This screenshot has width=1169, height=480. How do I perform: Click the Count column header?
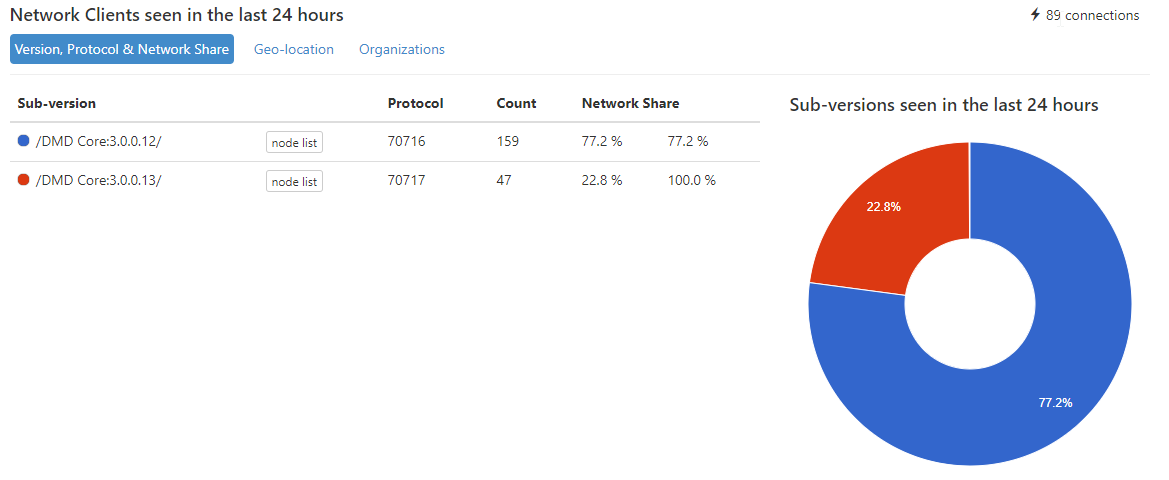tap(516, 104)
